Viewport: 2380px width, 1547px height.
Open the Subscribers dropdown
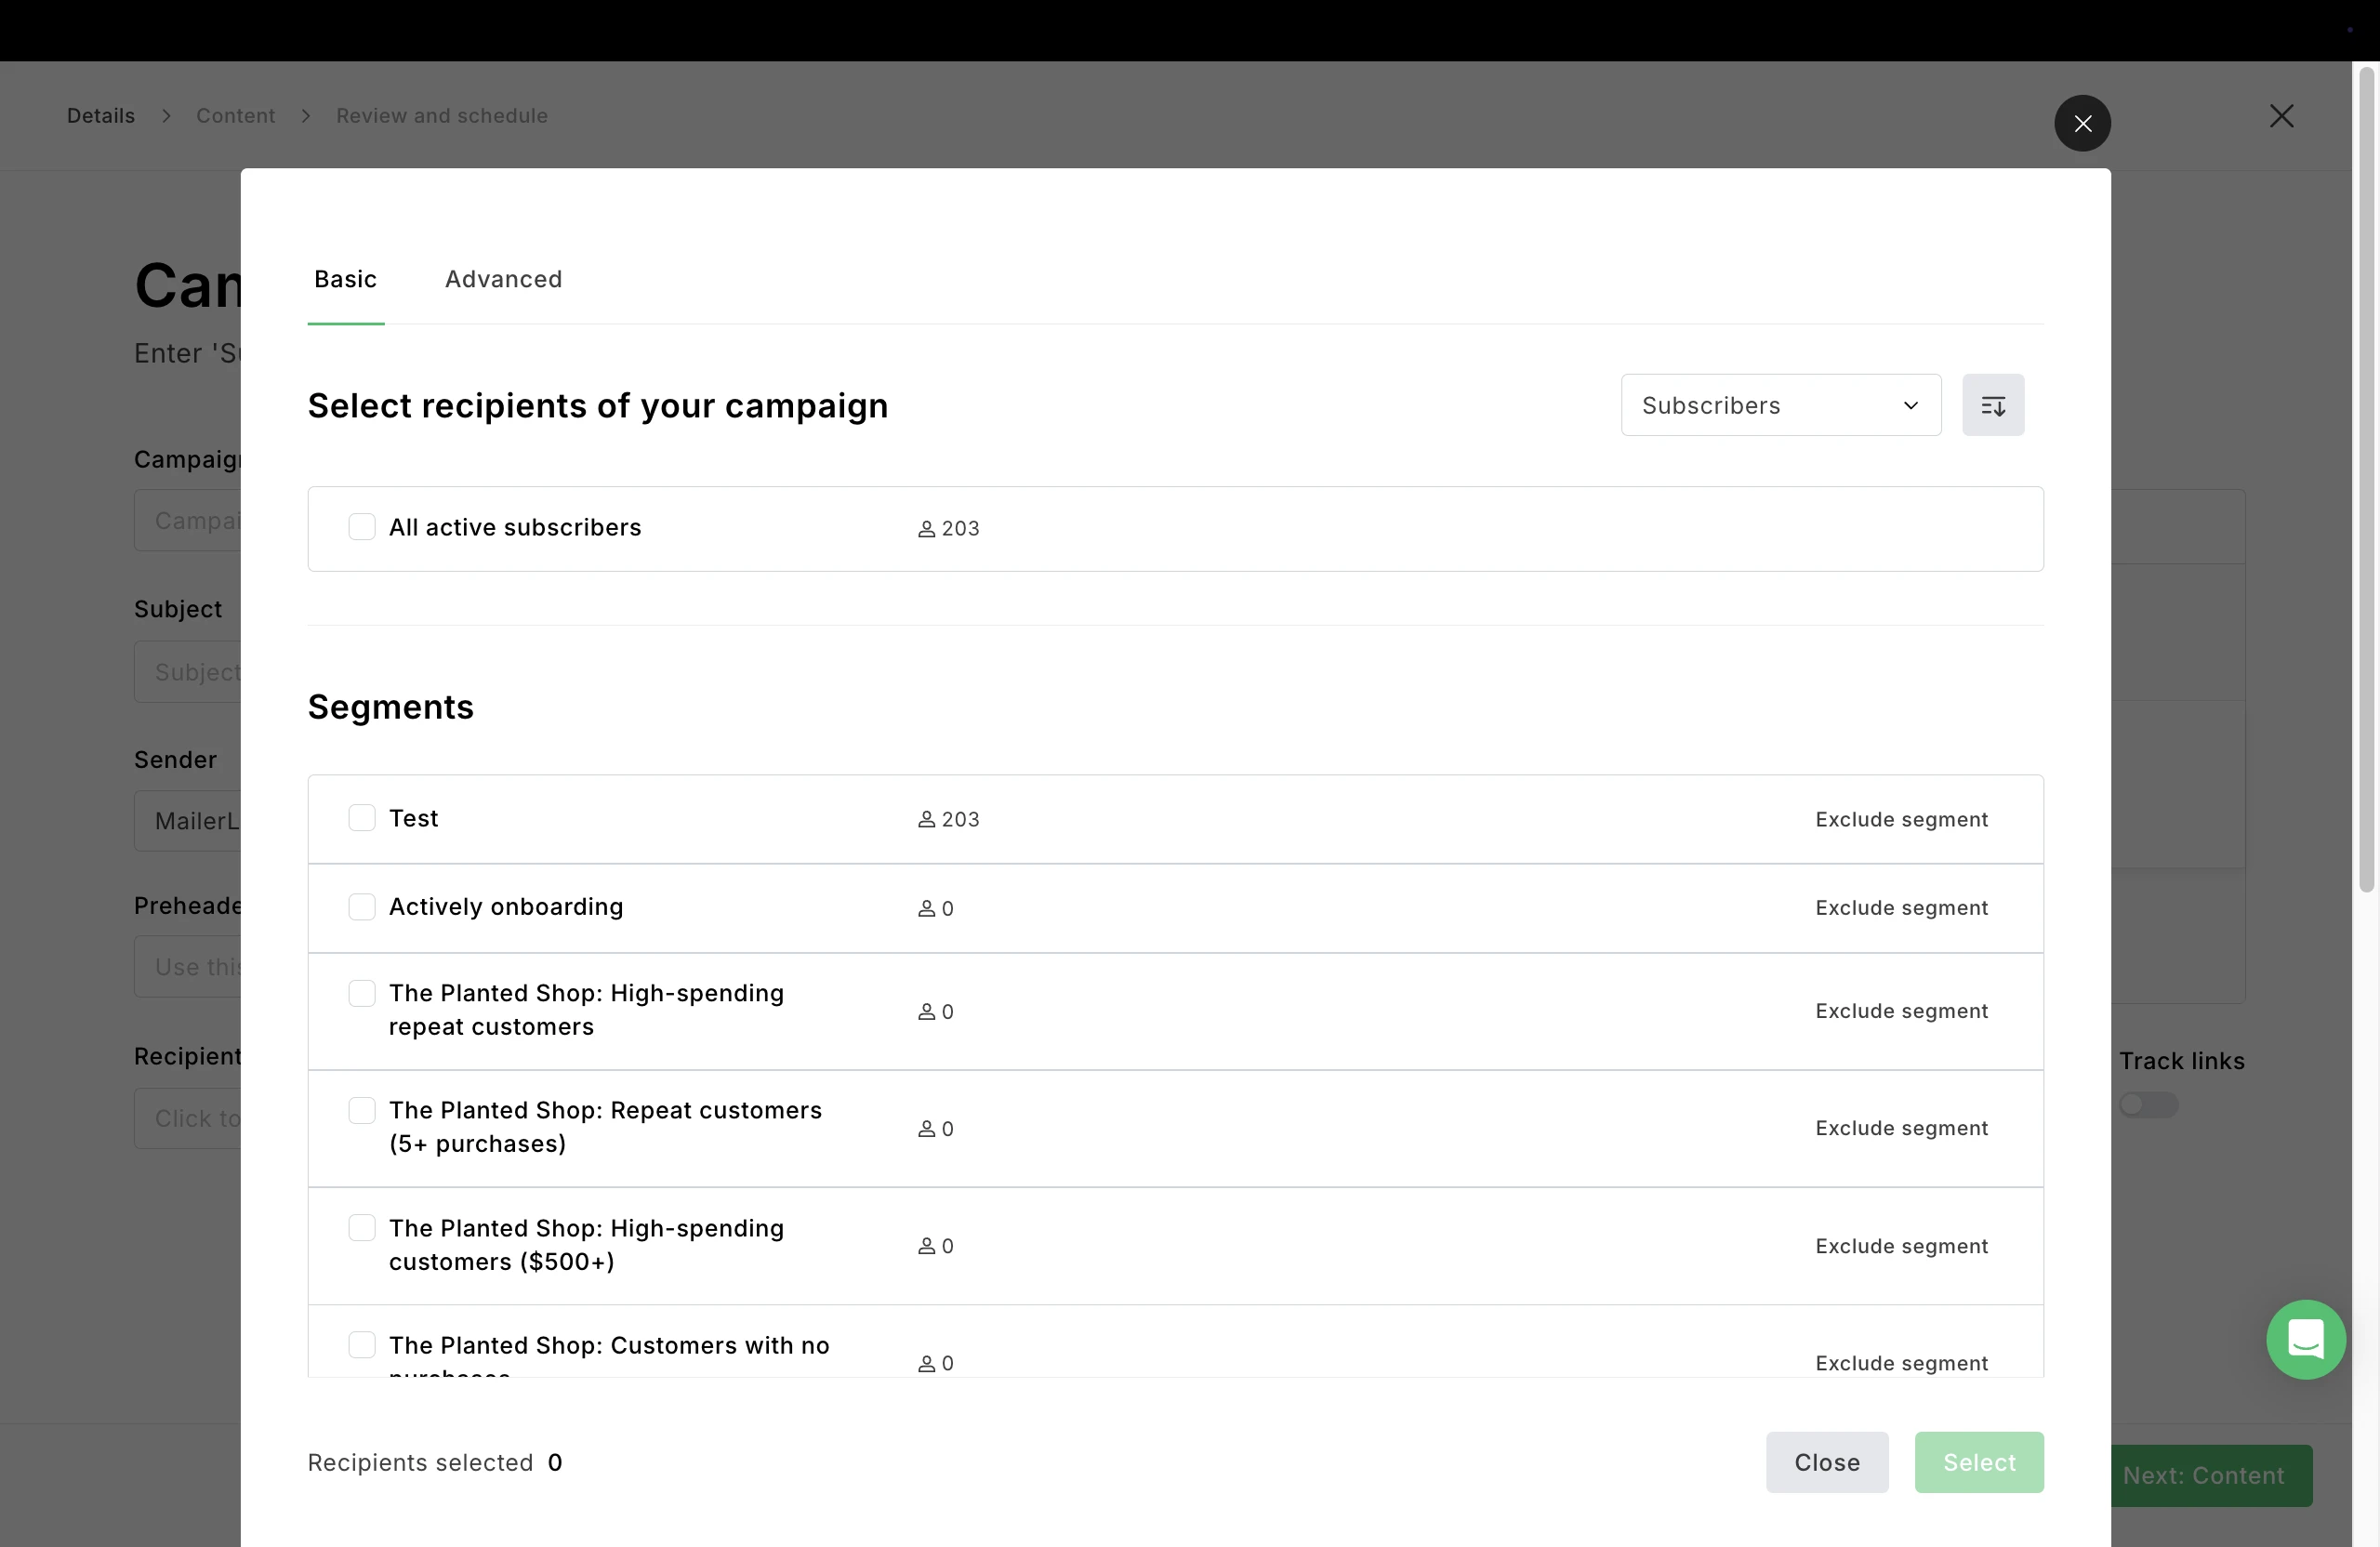pos(1780,405)
